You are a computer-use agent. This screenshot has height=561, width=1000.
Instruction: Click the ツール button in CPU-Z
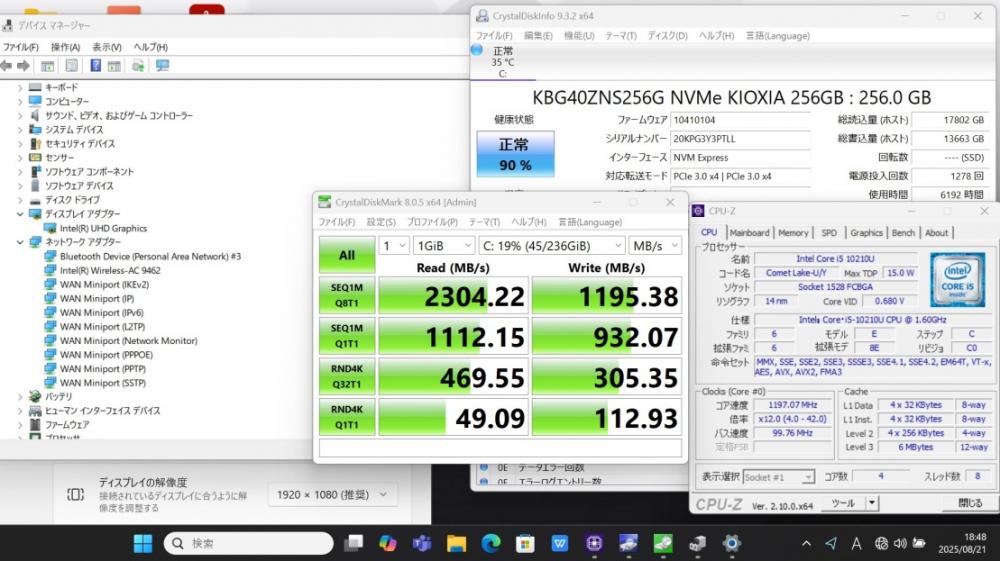[843, 503]
